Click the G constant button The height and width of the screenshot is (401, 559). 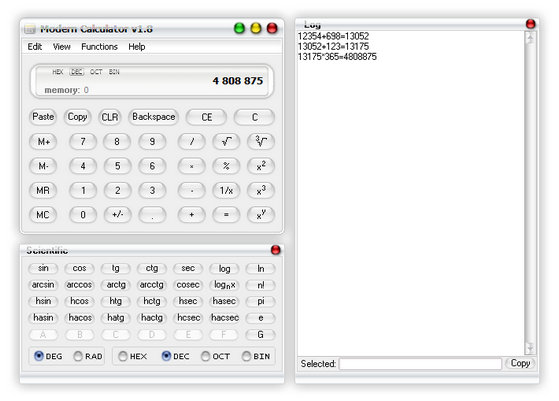tap(261, 334)
